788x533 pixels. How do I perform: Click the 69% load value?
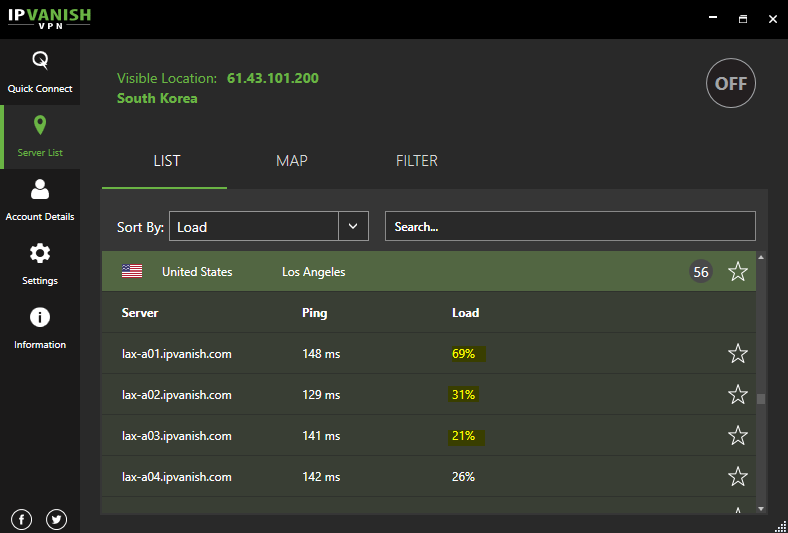(x=463, y=354)
